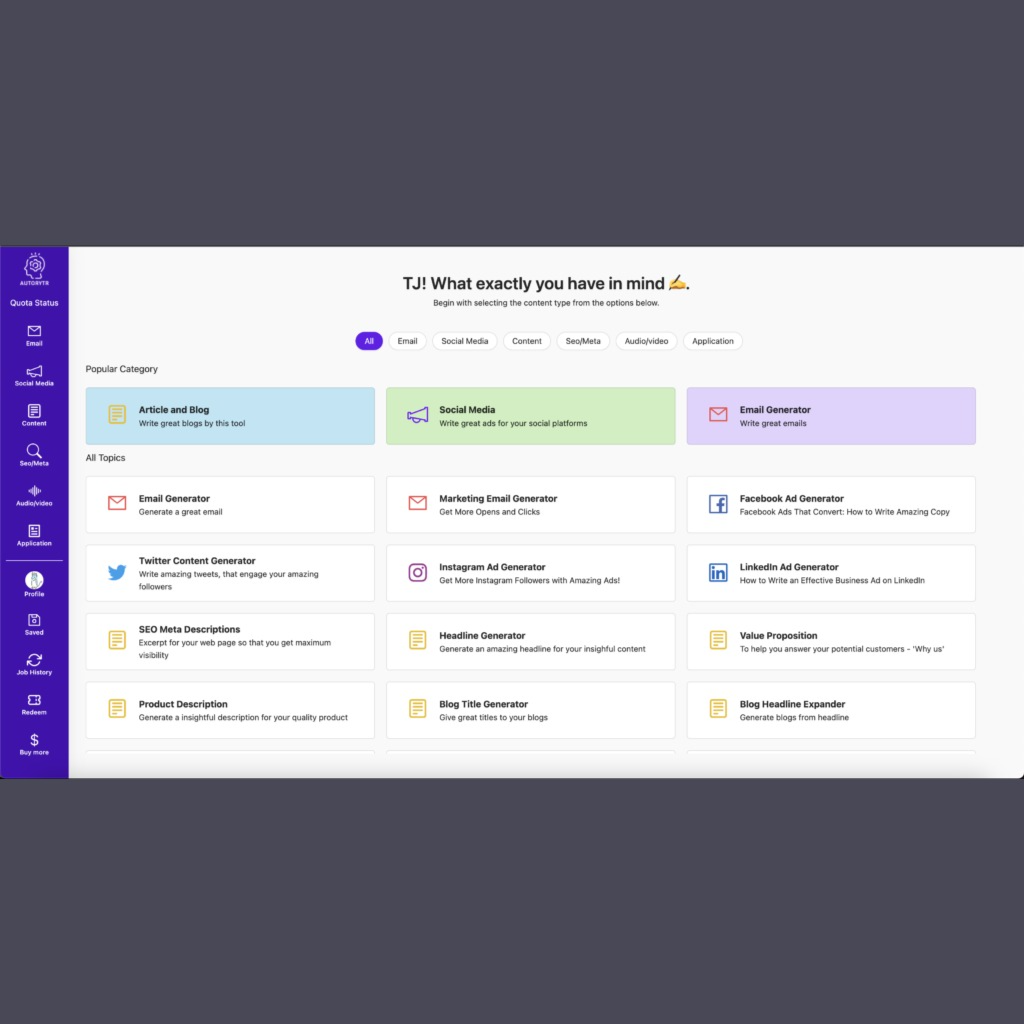Open the purple Email Generator popular card
This screenshot has width=1024, height=1024.
[x=830, y=416]
